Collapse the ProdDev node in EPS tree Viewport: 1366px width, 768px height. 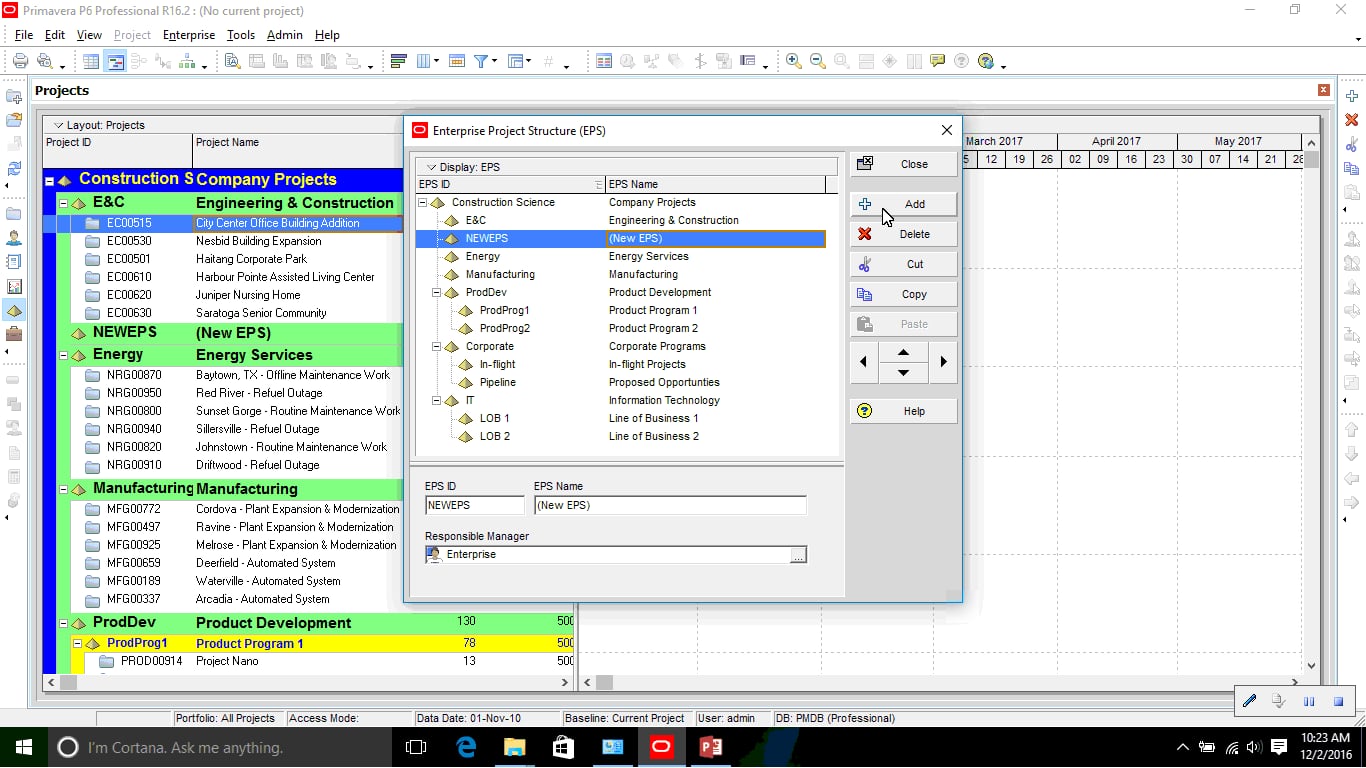[437, 293]
